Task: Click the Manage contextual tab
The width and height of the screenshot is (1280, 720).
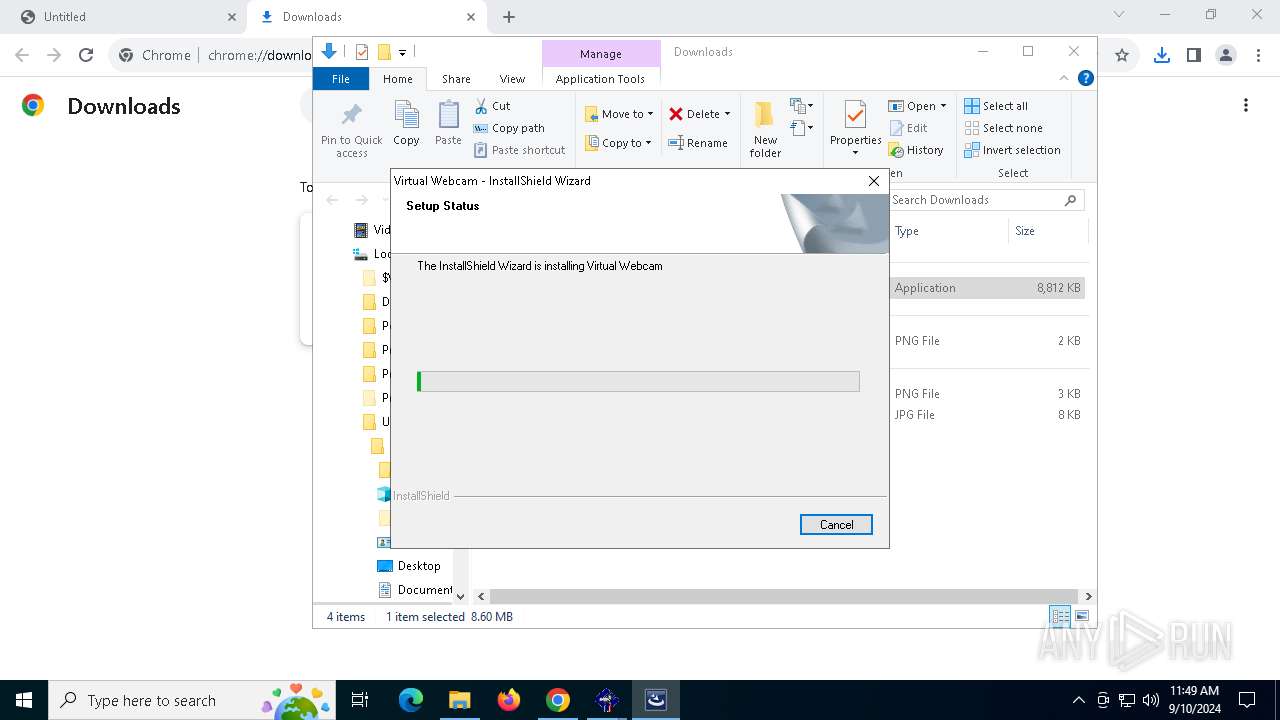Action: click(x=601, y=54)
